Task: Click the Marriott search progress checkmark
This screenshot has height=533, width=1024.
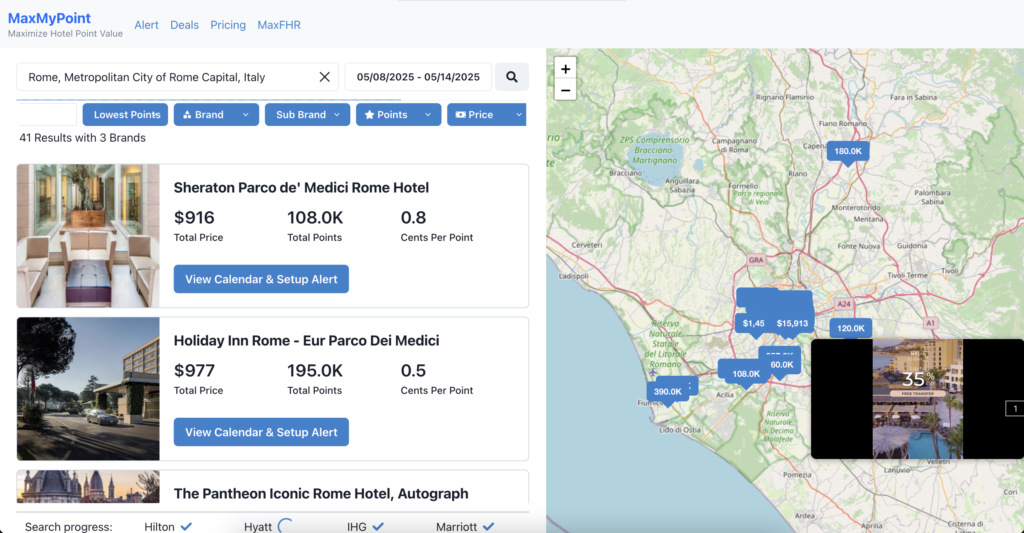Action: [x=488, y=526]
